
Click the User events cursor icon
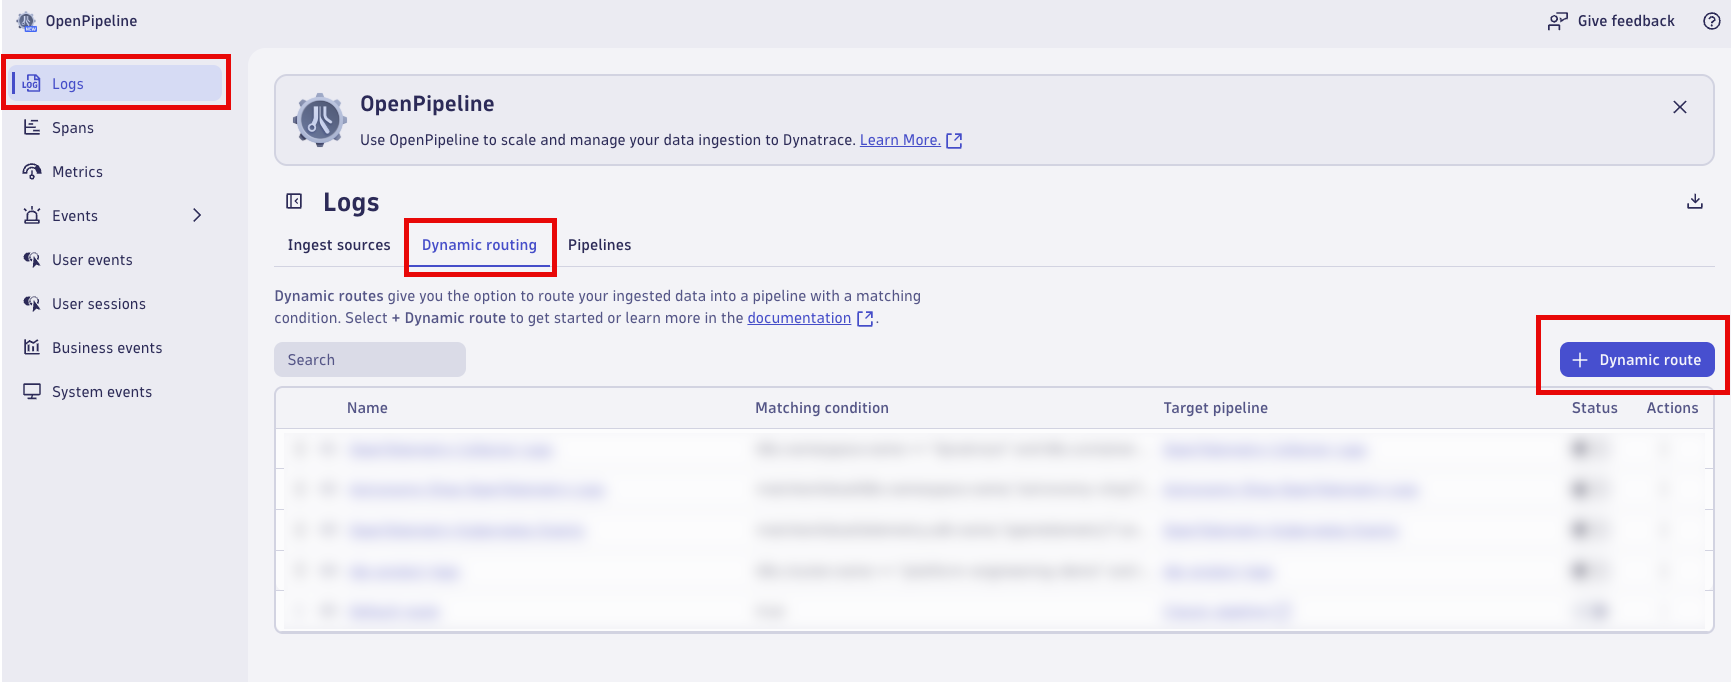tap(32, 259)
